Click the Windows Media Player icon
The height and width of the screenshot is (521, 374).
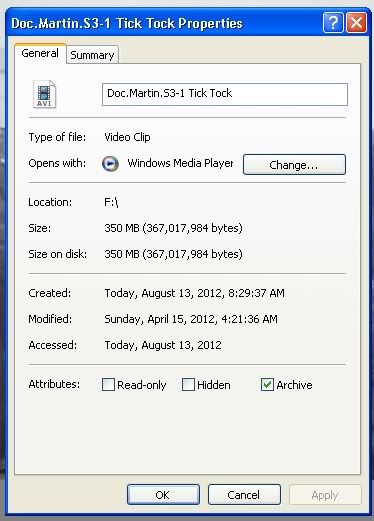click(x=110, y=163)
